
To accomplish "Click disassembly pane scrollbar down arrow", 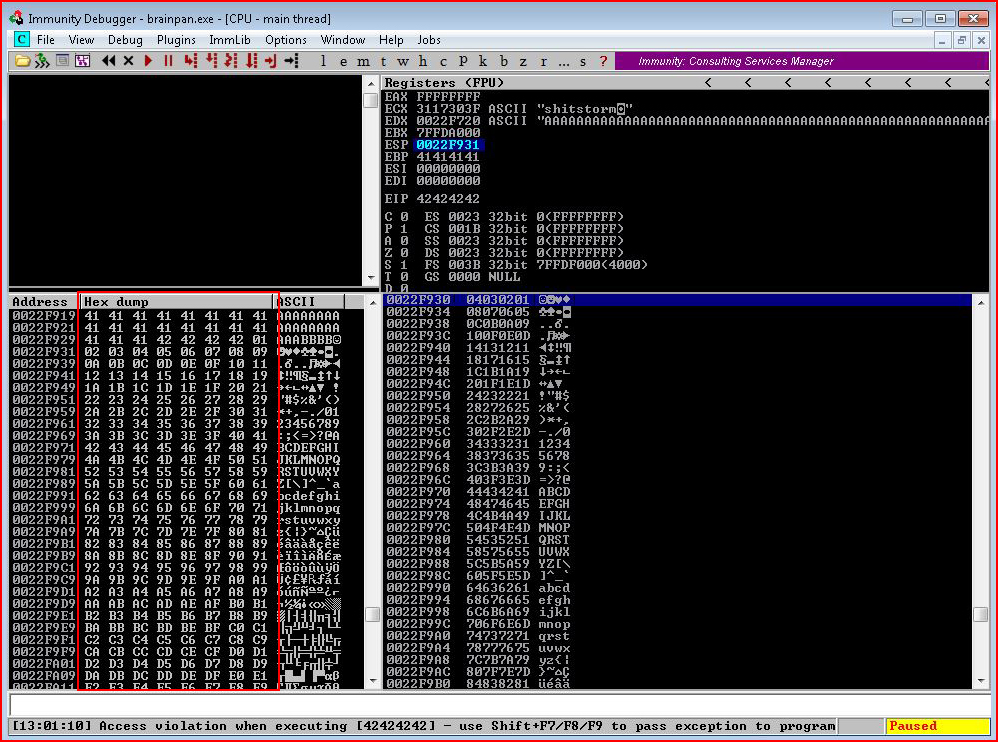I will pos(371,278).
